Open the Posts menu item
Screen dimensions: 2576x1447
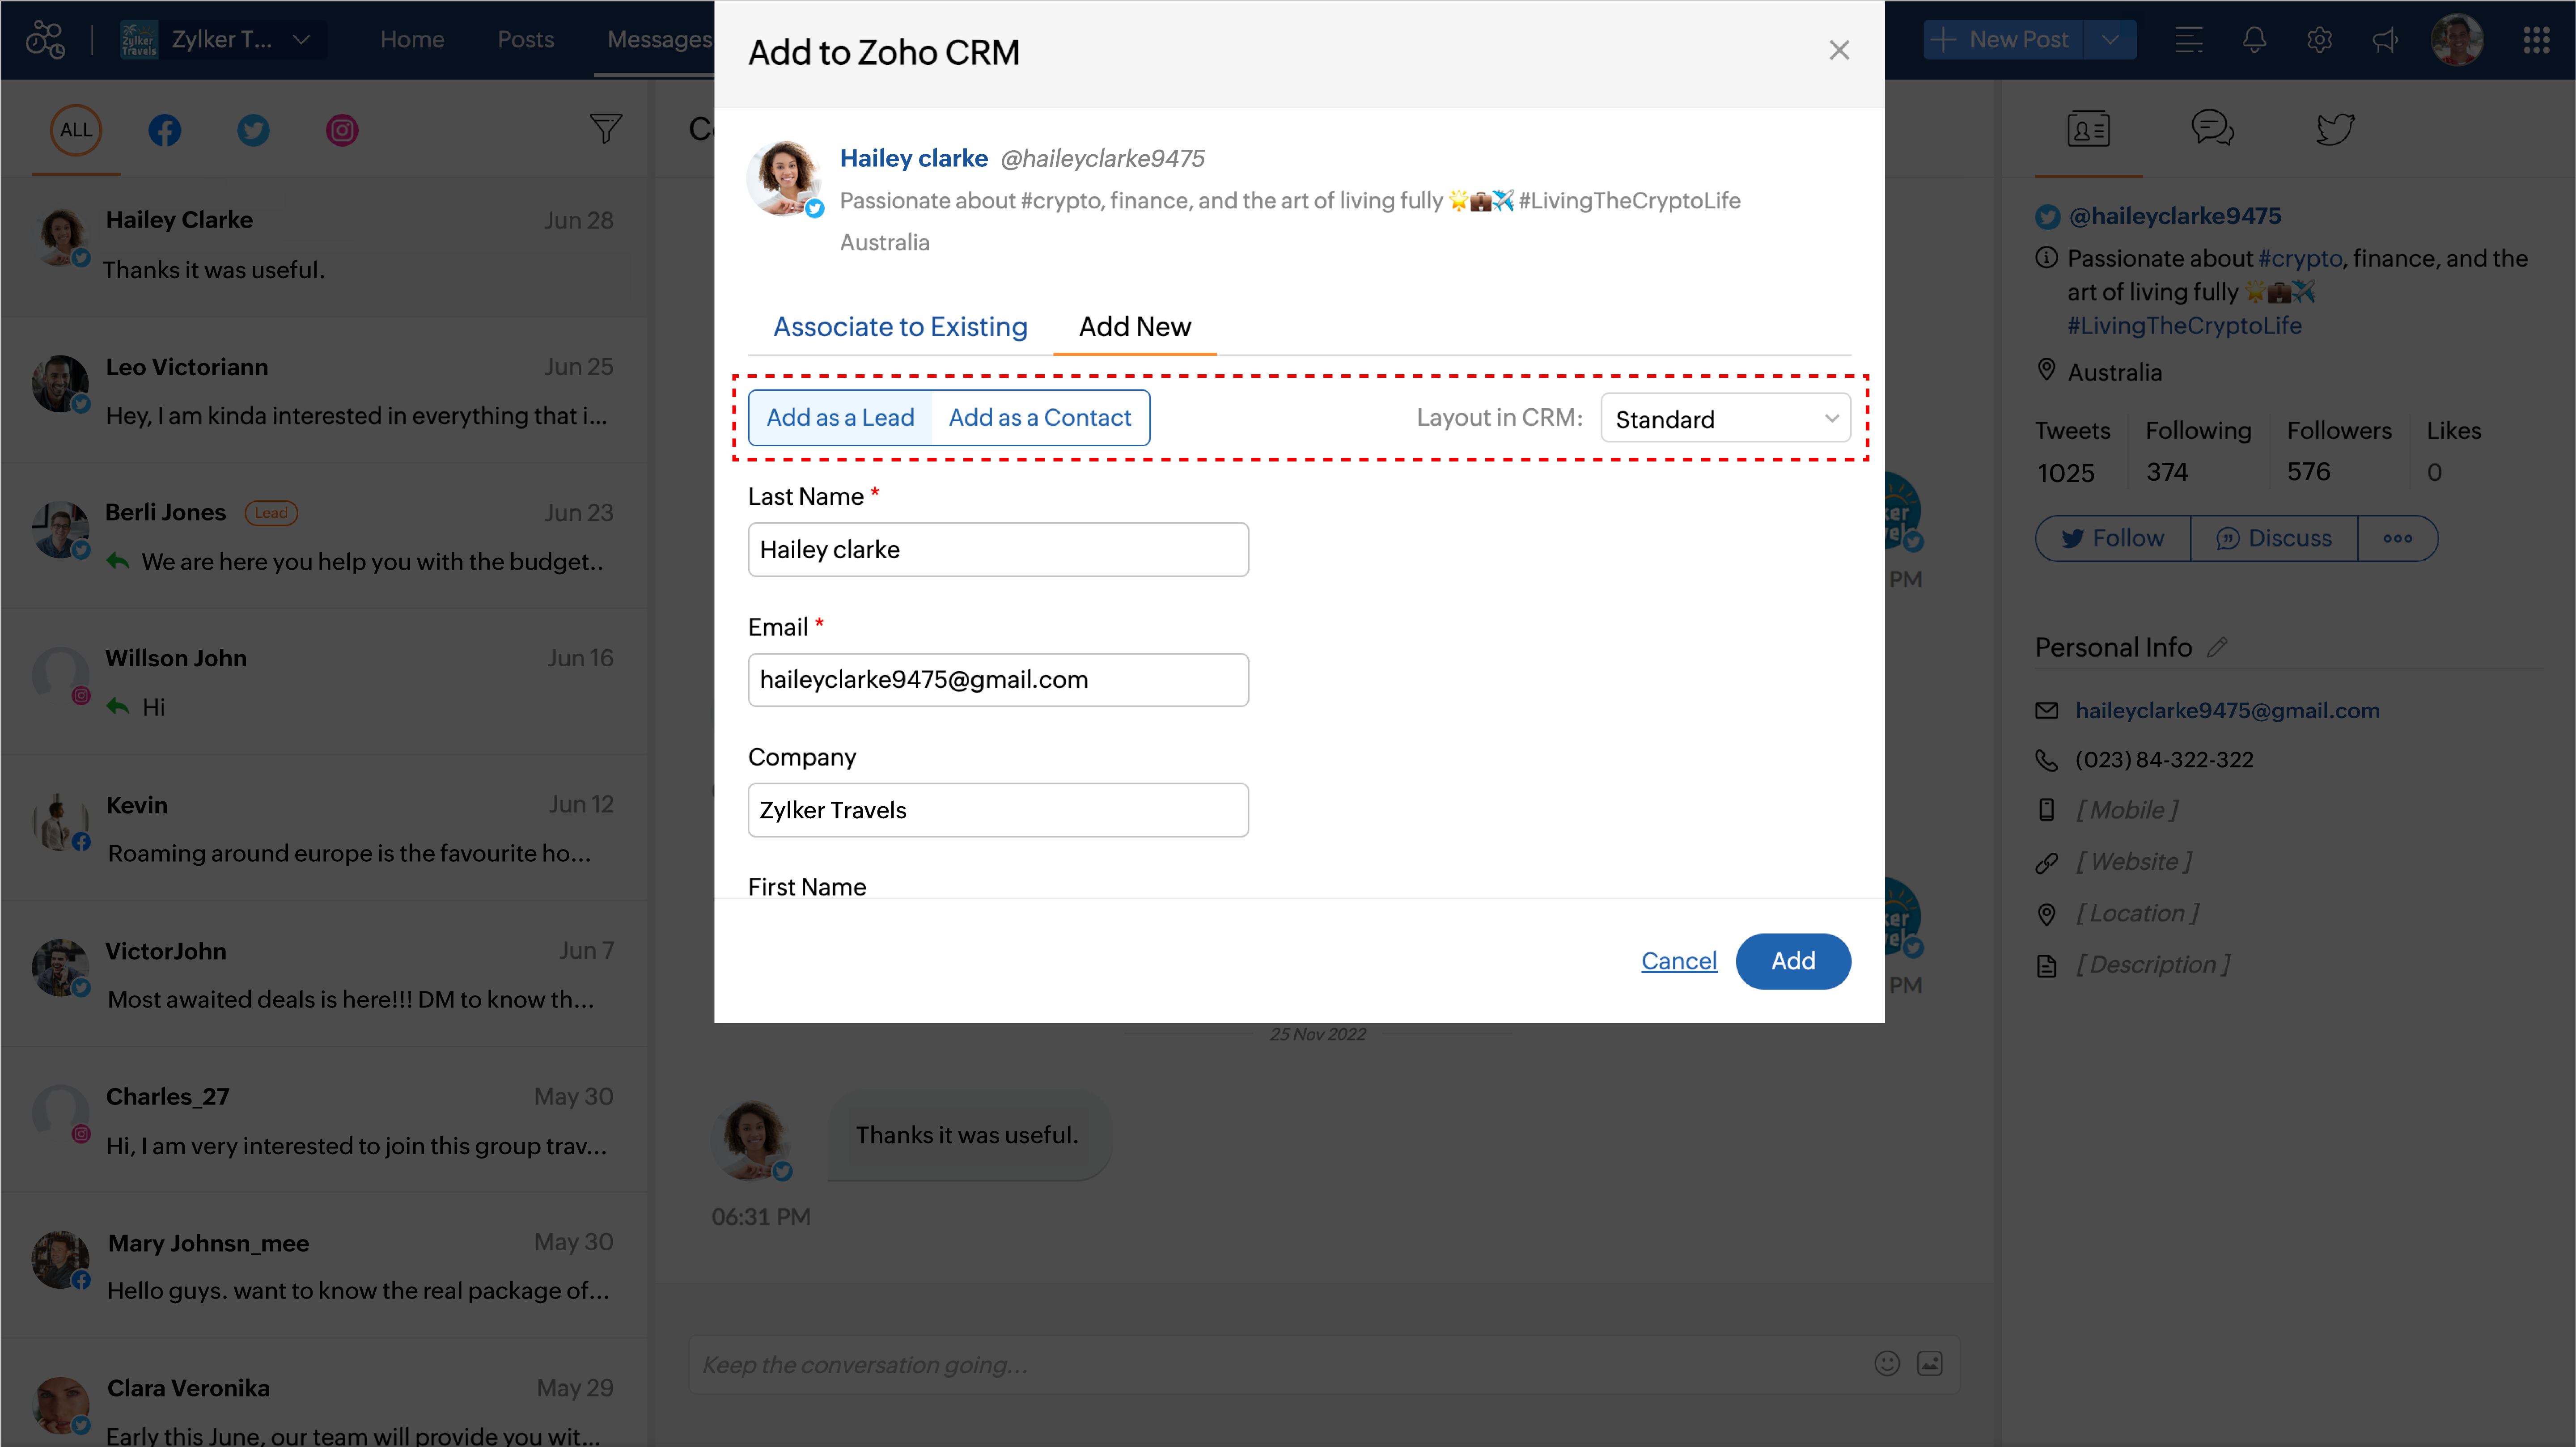525,40
